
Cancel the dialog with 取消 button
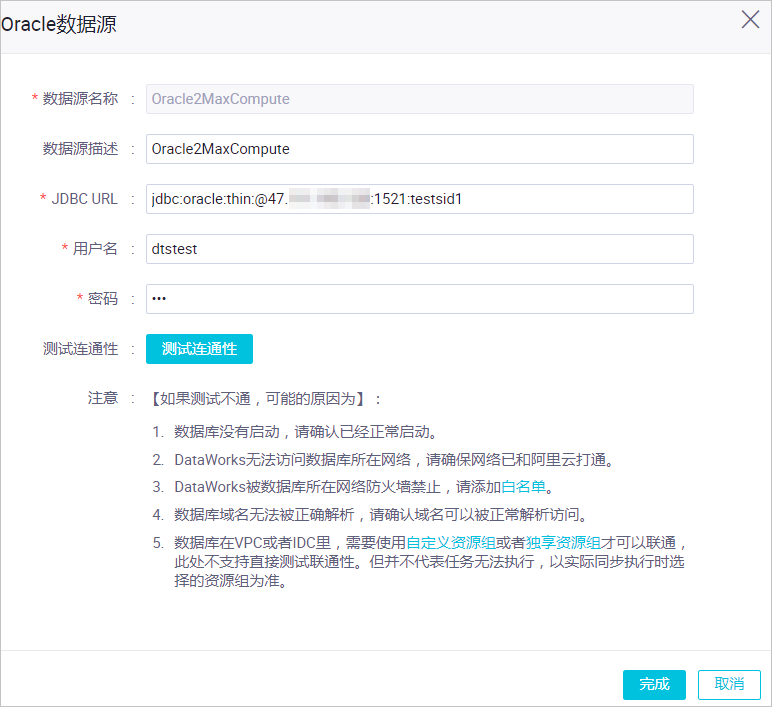tap(729, 684)
